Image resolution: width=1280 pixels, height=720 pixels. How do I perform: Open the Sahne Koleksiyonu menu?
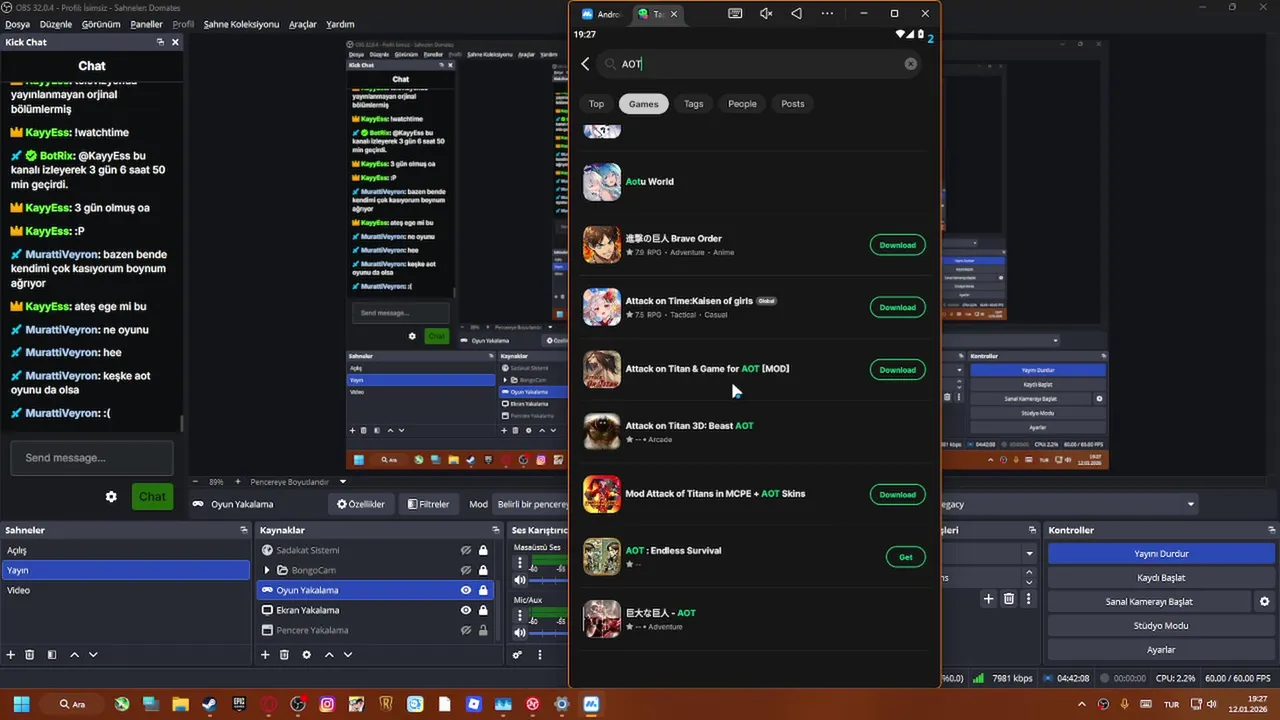(x=241, y=24)
